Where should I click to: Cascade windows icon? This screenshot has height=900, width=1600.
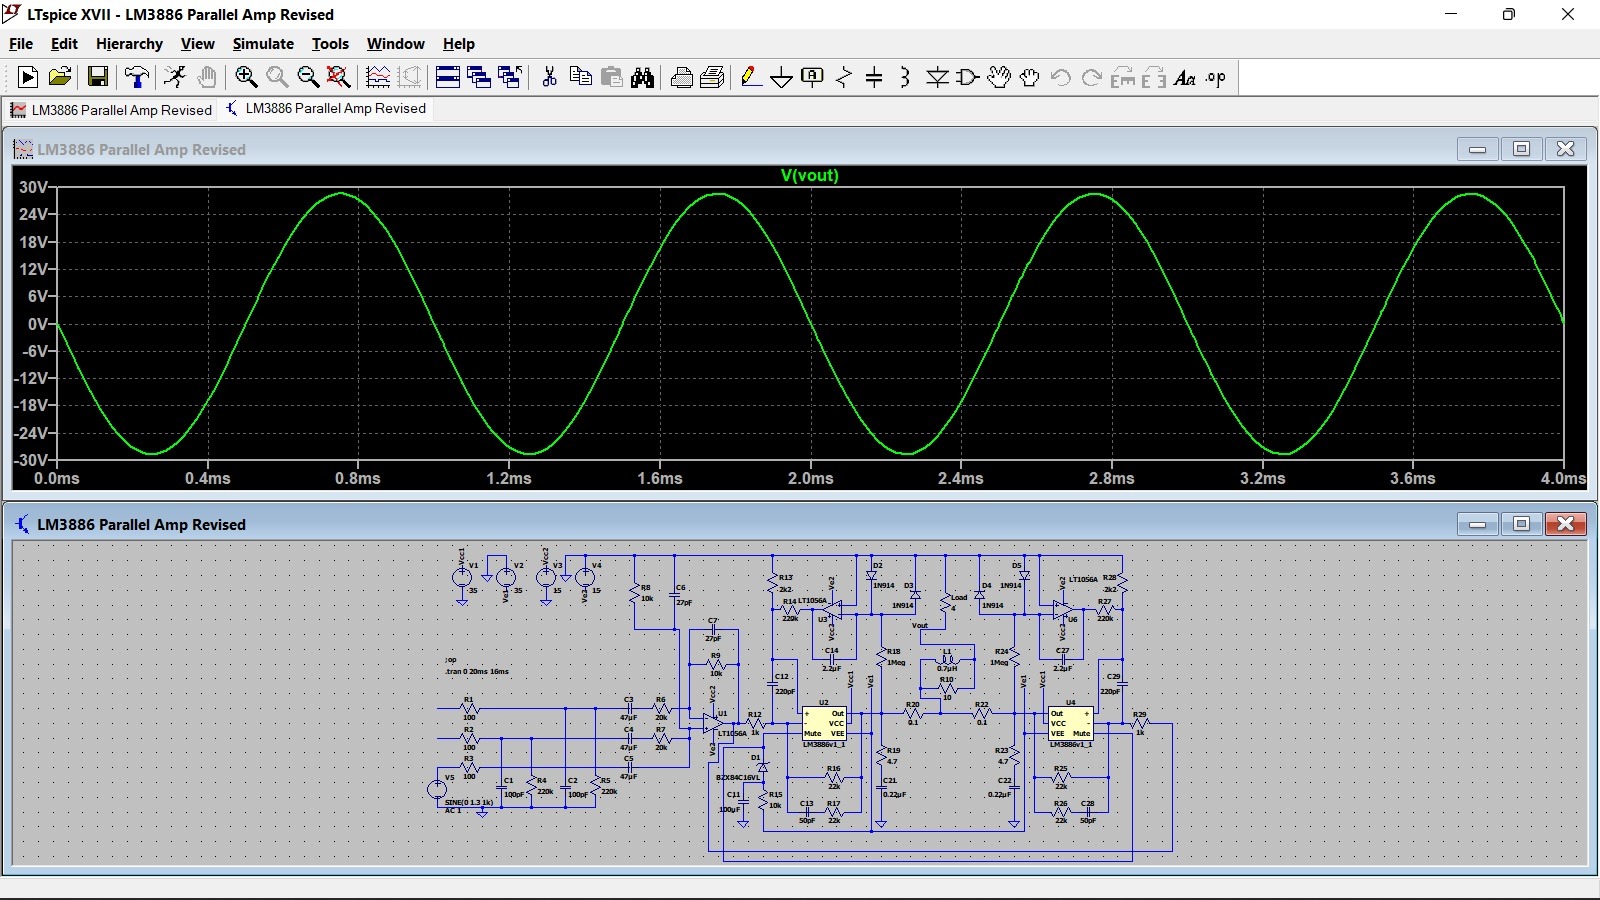479,77
